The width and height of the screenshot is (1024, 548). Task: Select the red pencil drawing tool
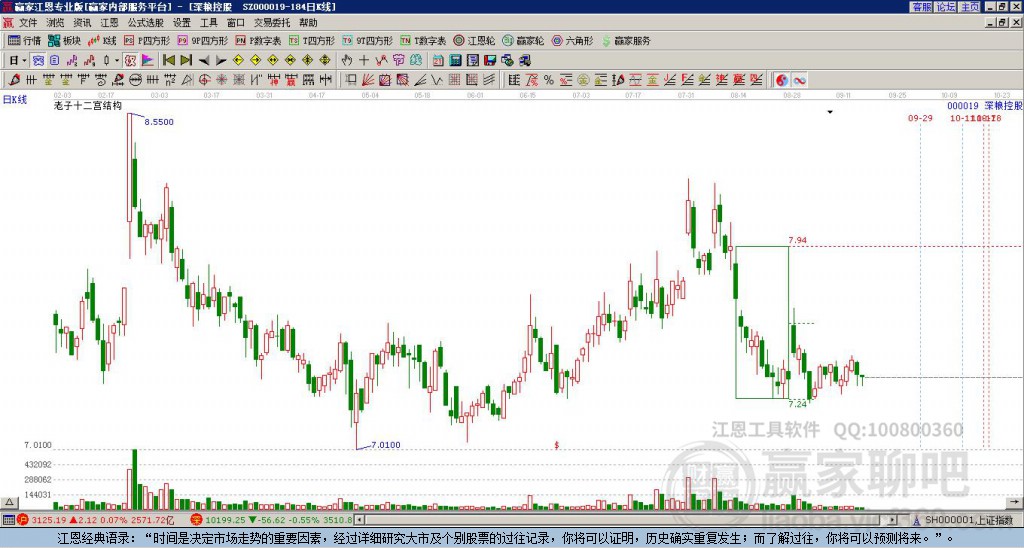click(x=14, y=80)
